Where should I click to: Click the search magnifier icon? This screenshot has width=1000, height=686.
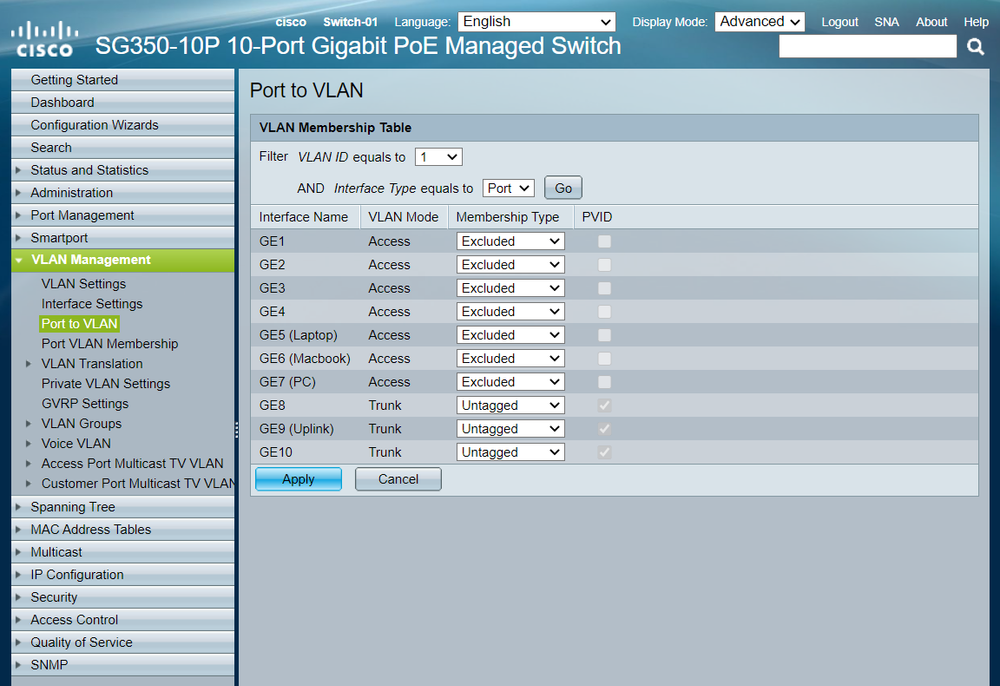pos(975,46)
